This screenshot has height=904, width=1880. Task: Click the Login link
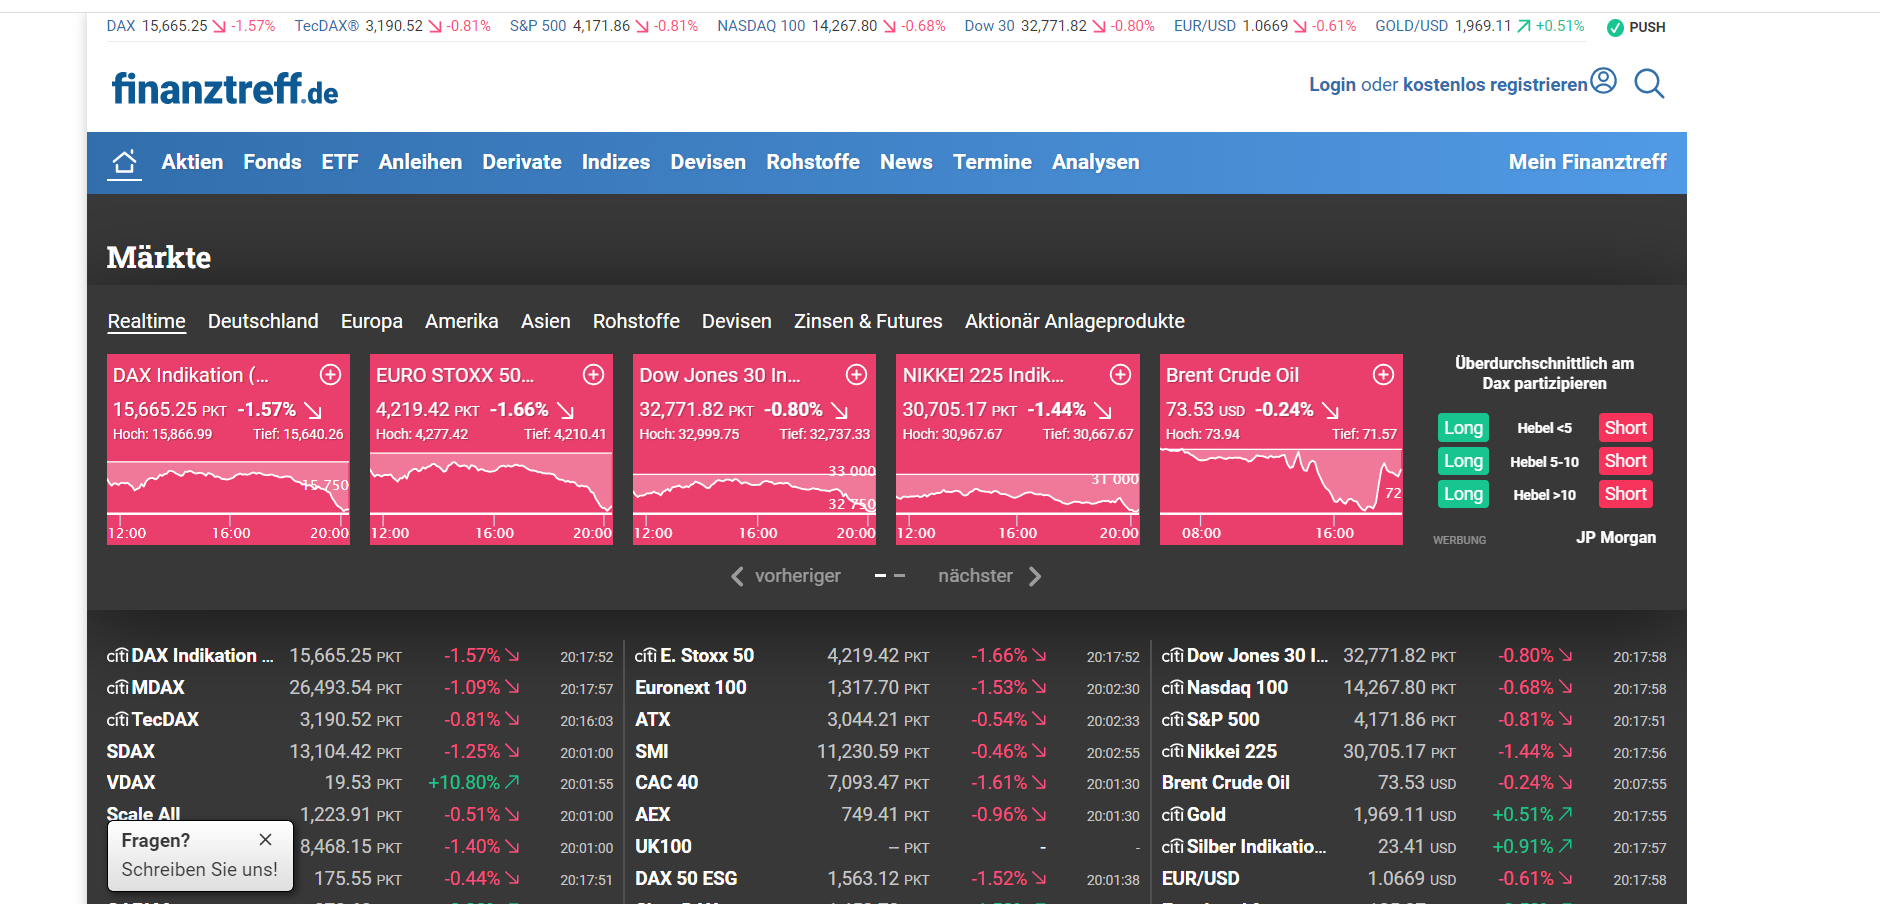pos(1333,85)
